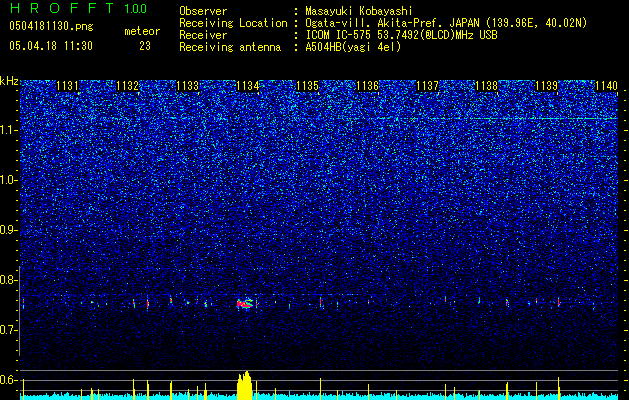Click the HROFFT 1.0.0 title text

78,8
